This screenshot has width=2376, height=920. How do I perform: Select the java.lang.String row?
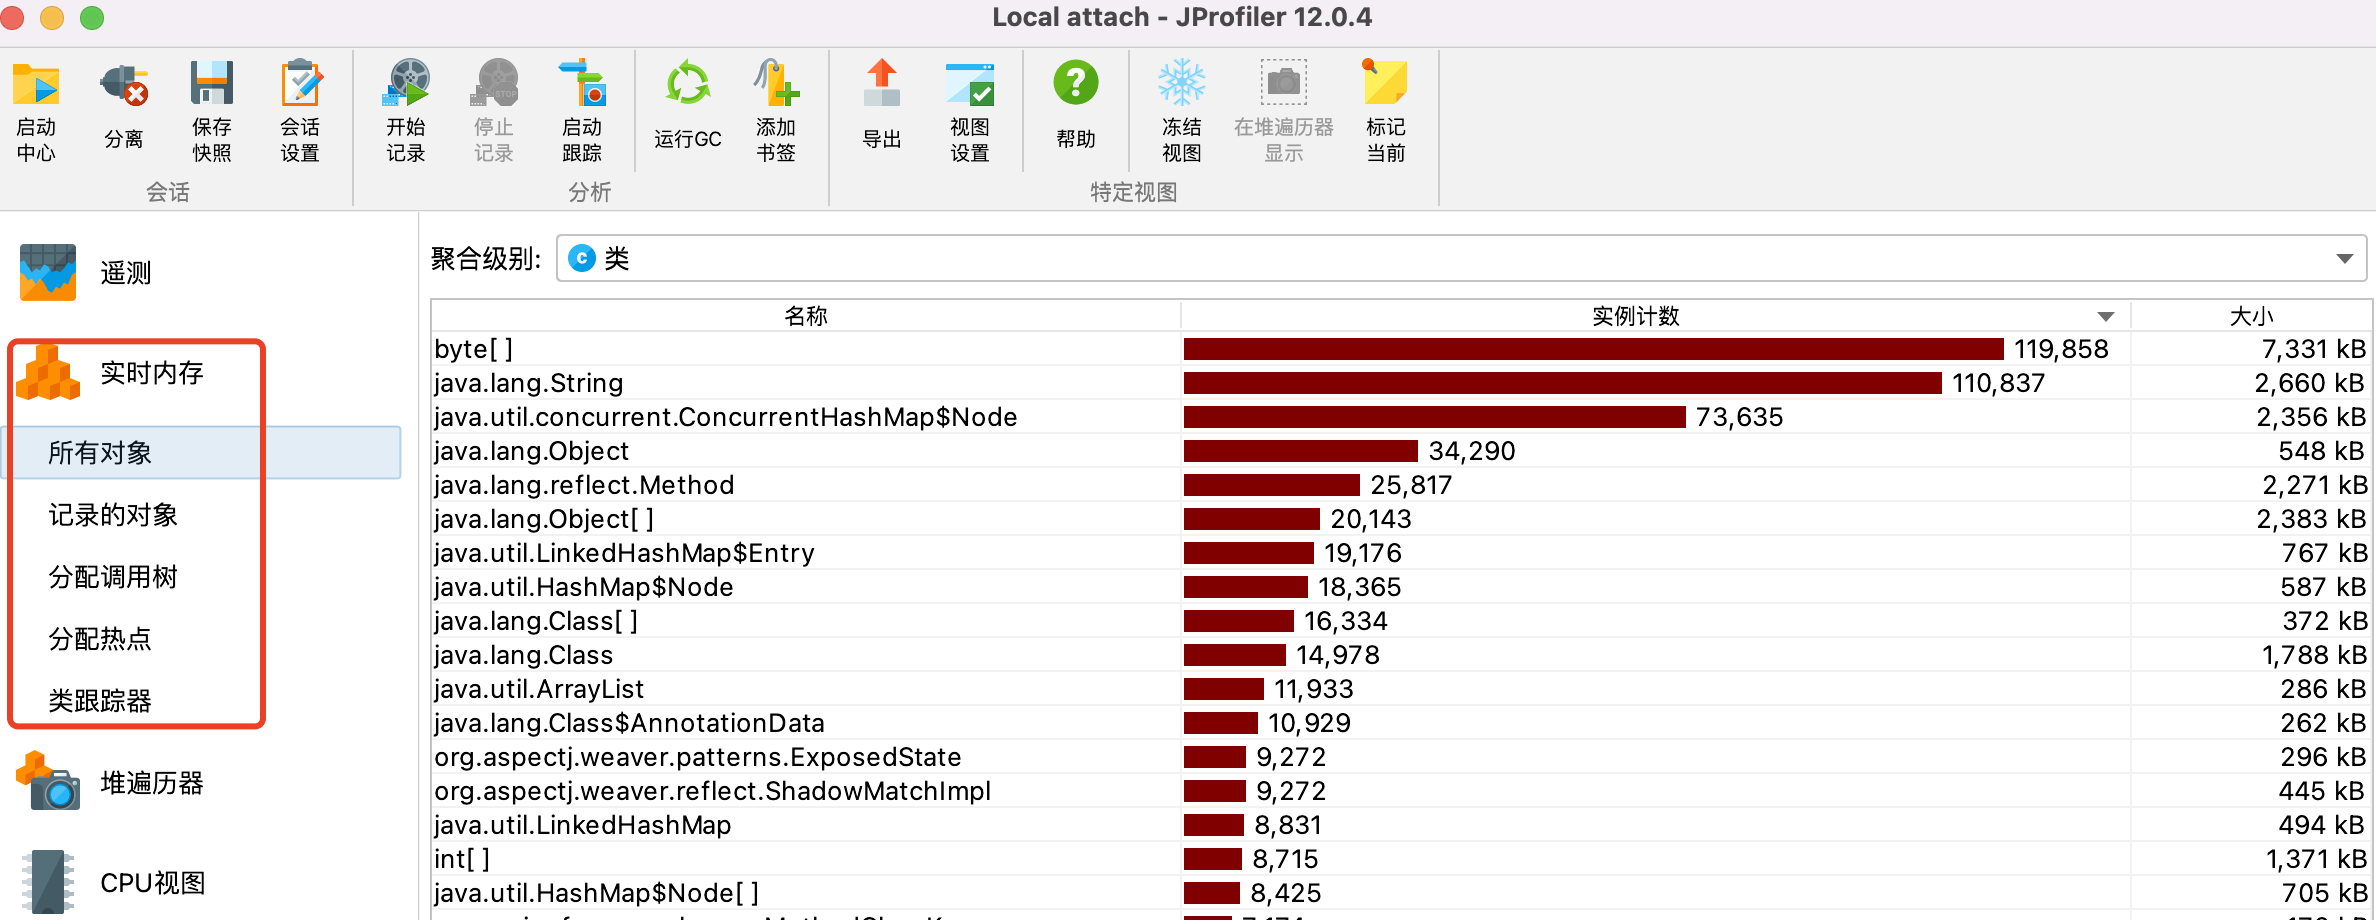point(1401,383)
